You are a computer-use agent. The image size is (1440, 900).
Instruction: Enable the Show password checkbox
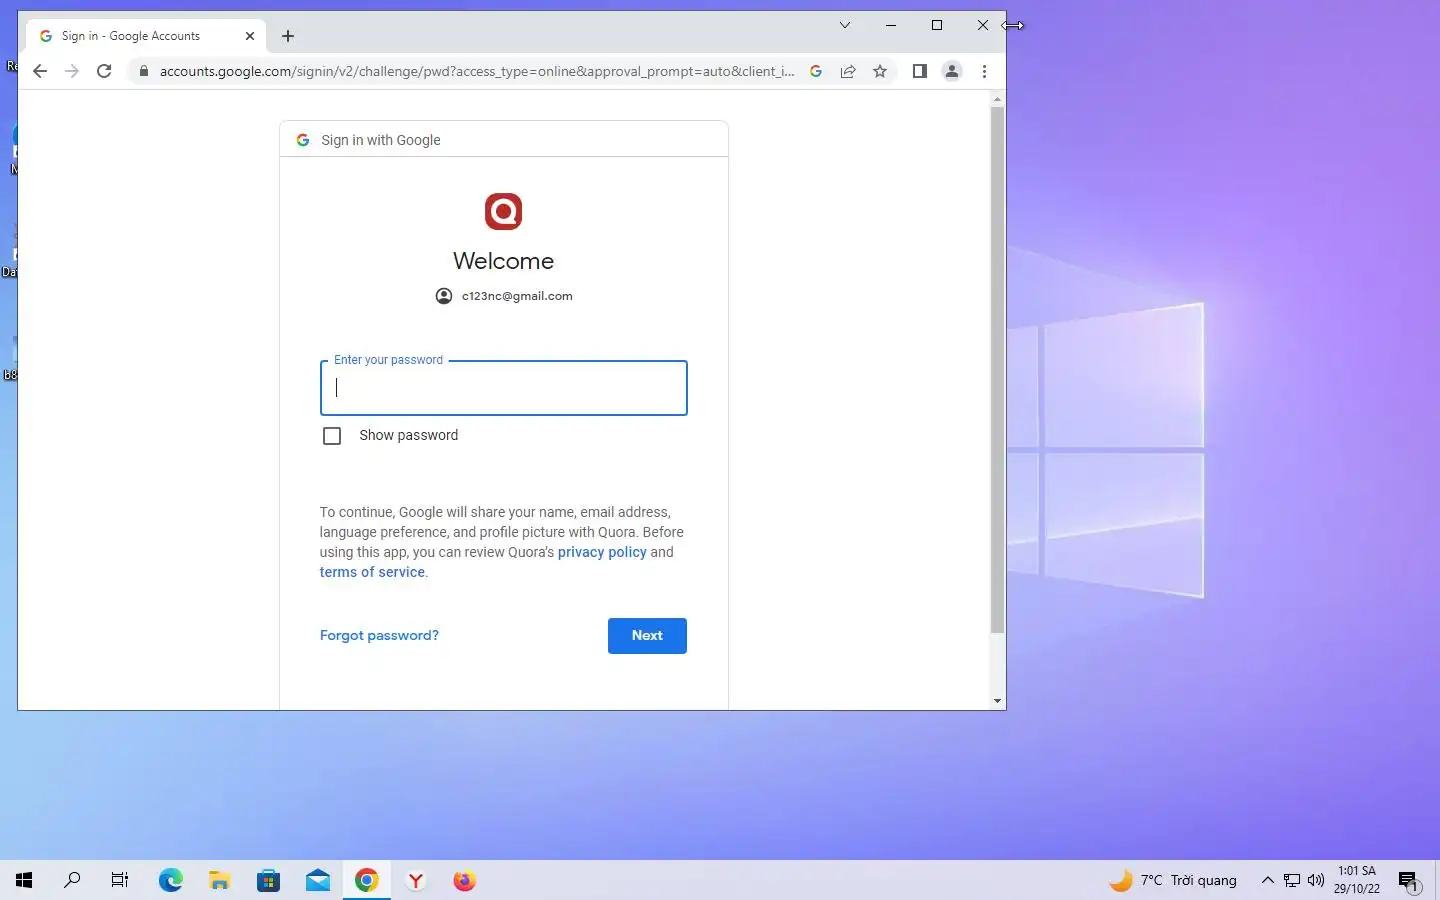tap(332, 436)
